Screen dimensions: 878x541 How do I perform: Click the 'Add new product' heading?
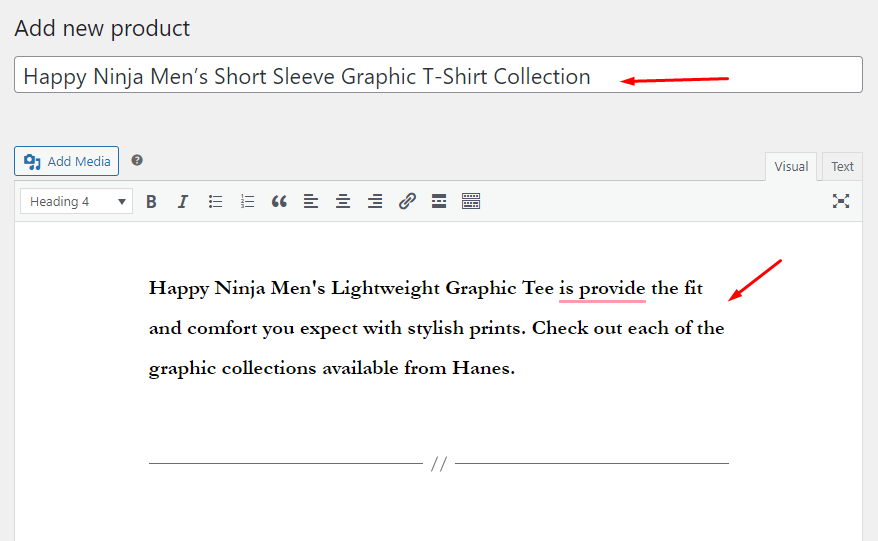[x=102, y=29]
